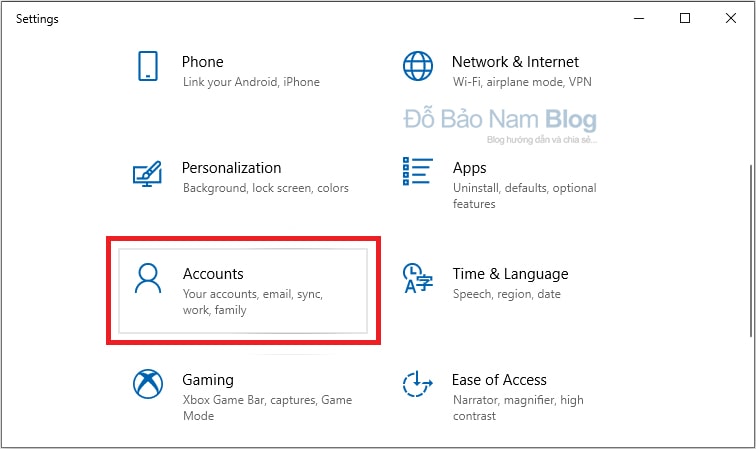Click the Accounts person icon

(148, 278)
